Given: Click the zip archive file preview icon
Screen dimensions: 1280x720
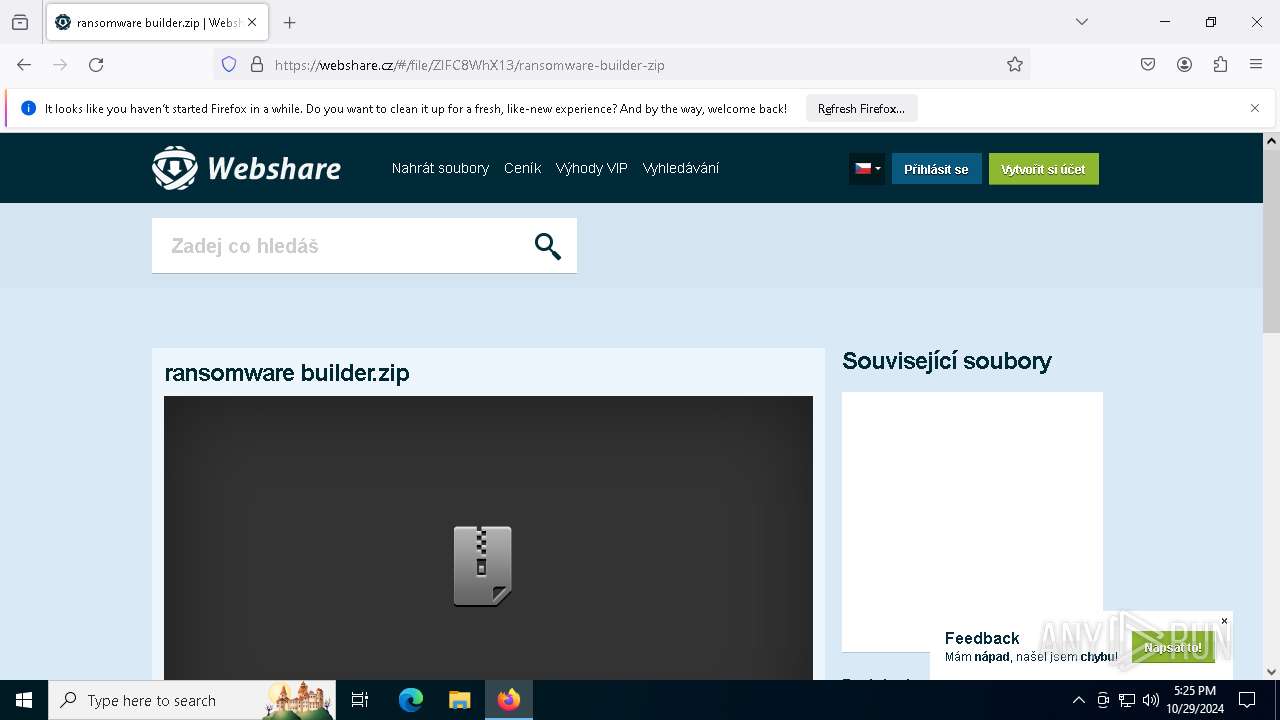Looking at the screenshot, I should coord(482,566).
